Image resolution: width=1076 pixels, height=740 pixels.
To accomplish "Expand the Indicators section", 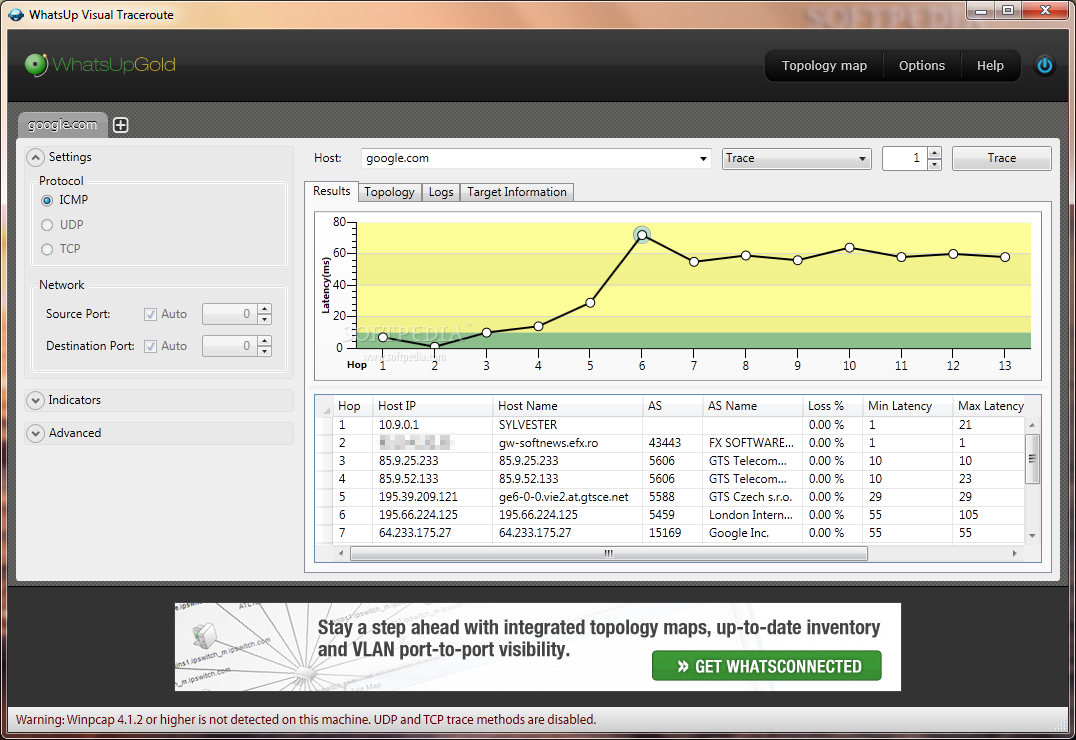I will (36, 400).
